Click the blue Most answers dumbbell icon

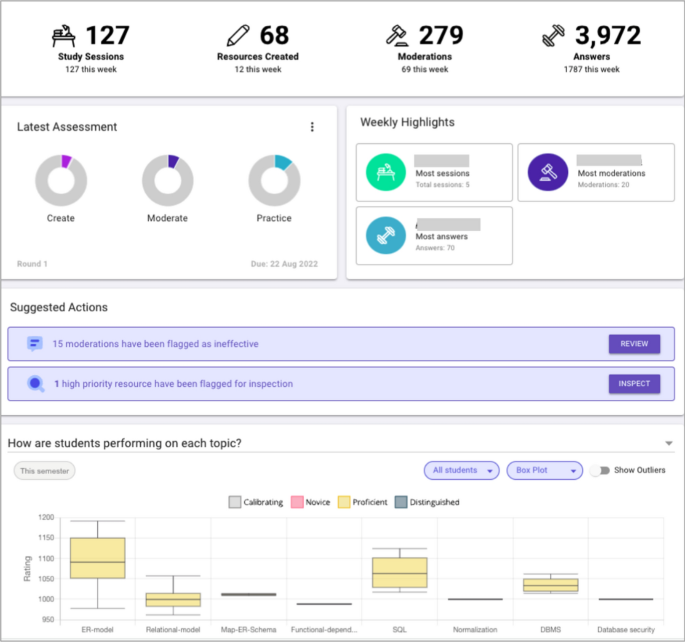click(385, 235)
